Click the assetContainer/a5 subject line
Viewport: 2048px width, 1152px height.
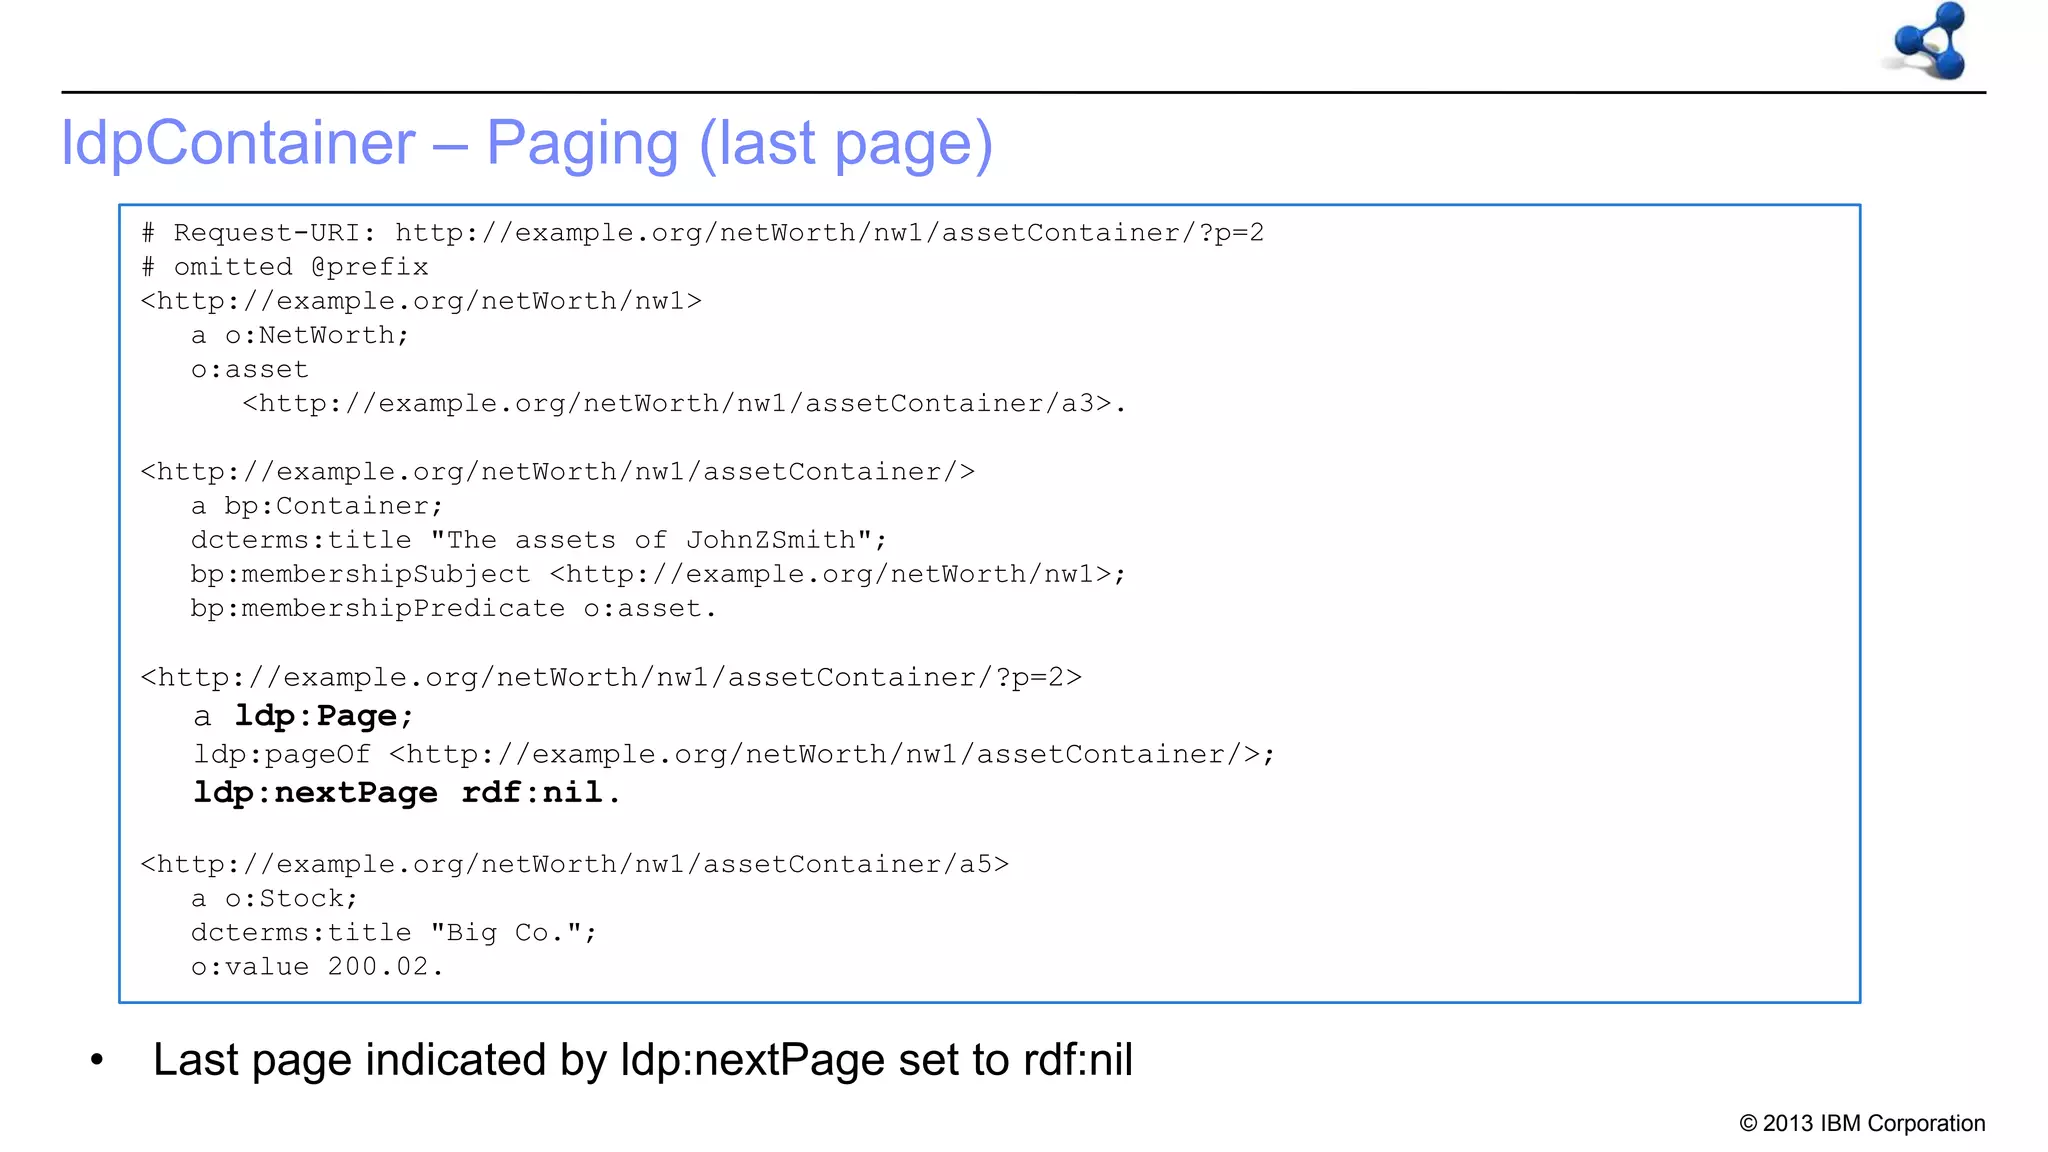coord(575,864)
